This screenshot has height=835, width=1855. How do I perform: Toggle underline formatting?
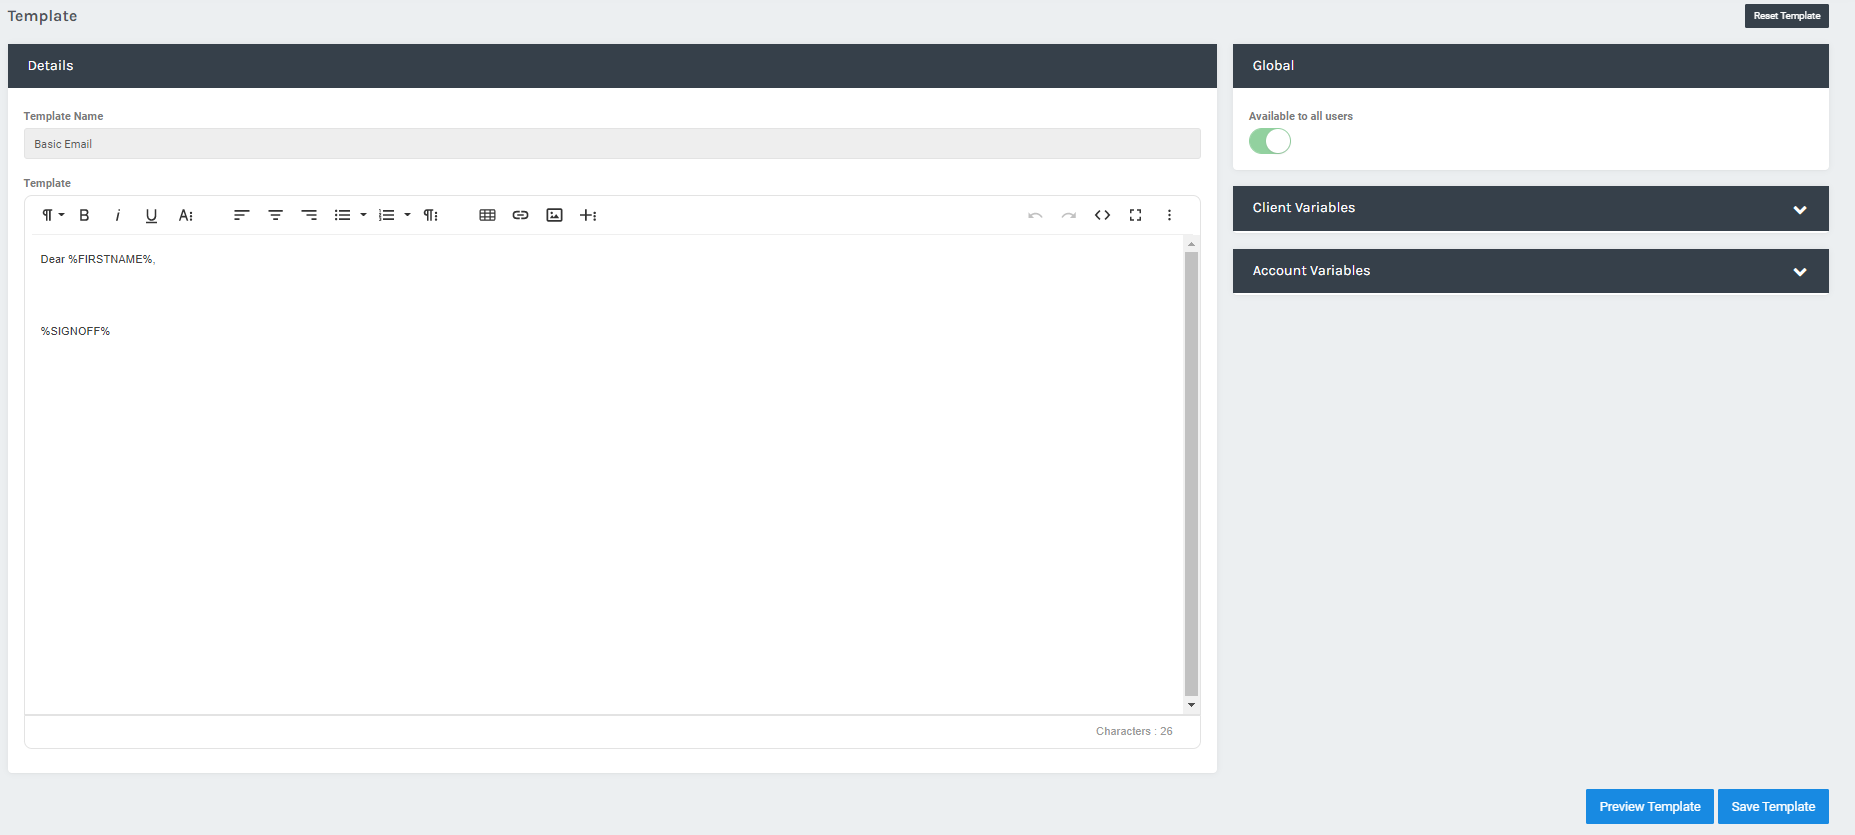click(x=151, y=215)
